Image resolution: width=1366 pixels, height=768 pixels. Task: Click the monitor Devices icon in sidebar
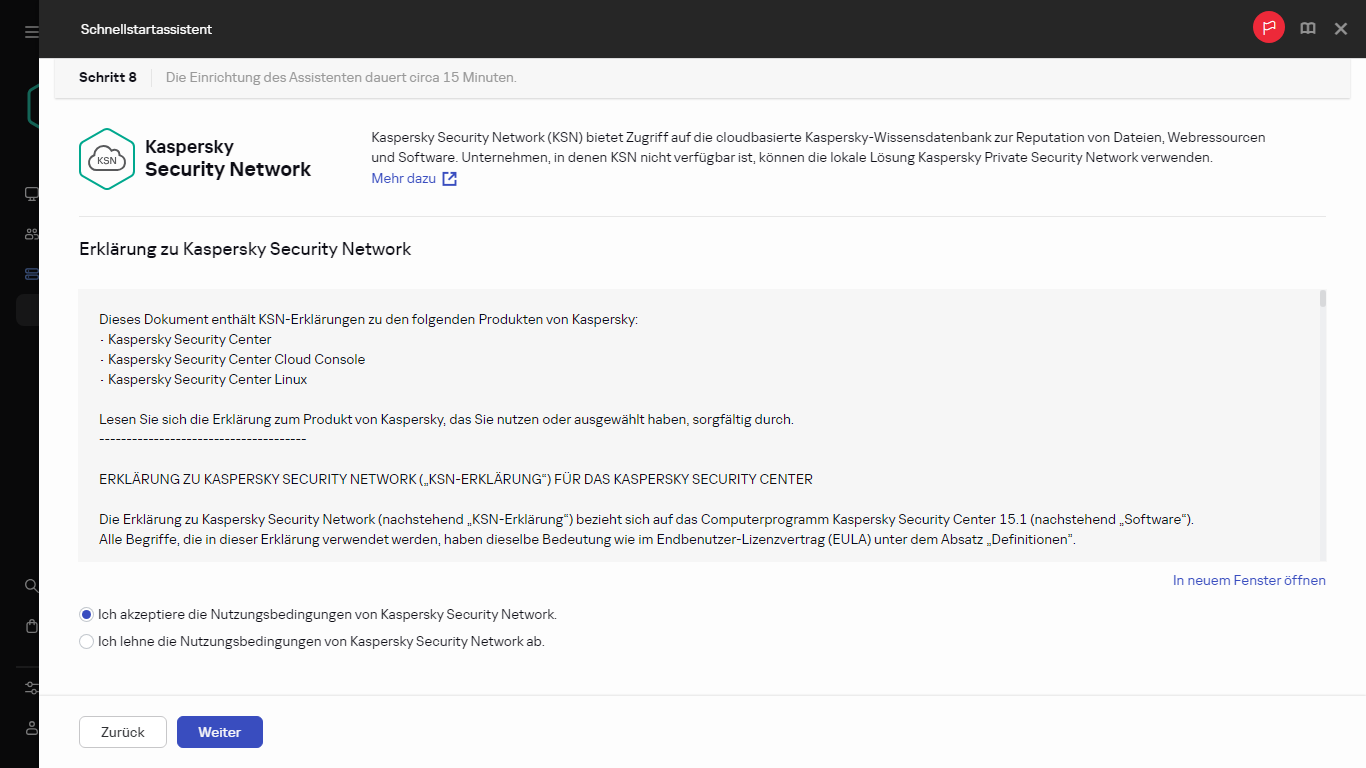point(30,193)
